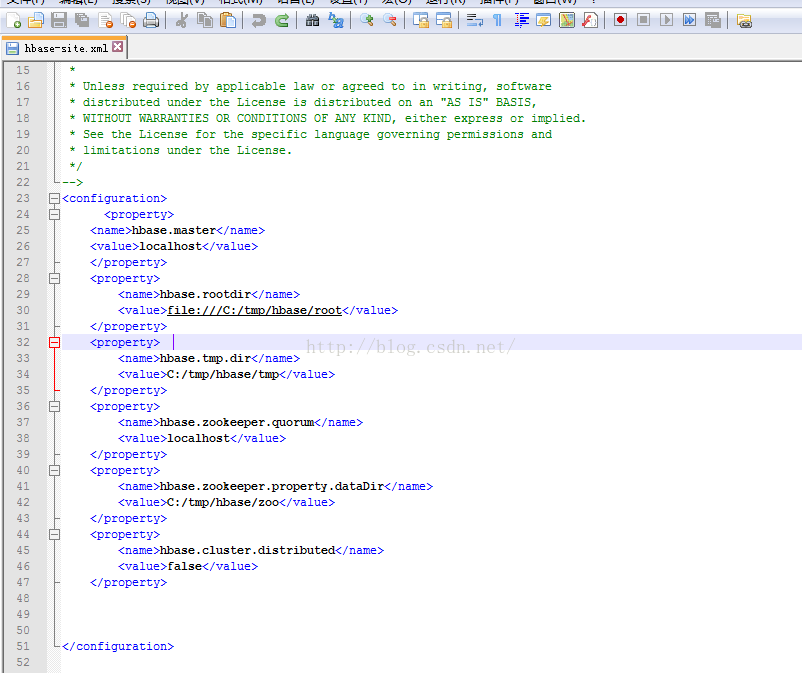Click the folder workspace icon at toolbar end
The width and height of the screenshot is (802, 673).
pos(744,20)
